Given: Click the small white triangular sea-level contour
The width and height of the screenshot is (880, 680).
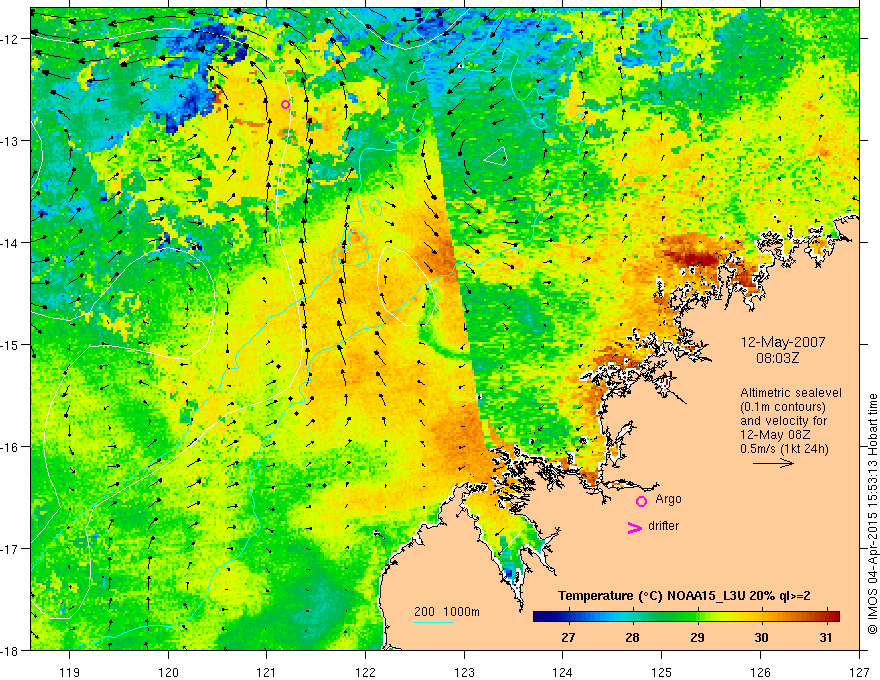Looking at the screenshot, I should [x=497, y=155].
